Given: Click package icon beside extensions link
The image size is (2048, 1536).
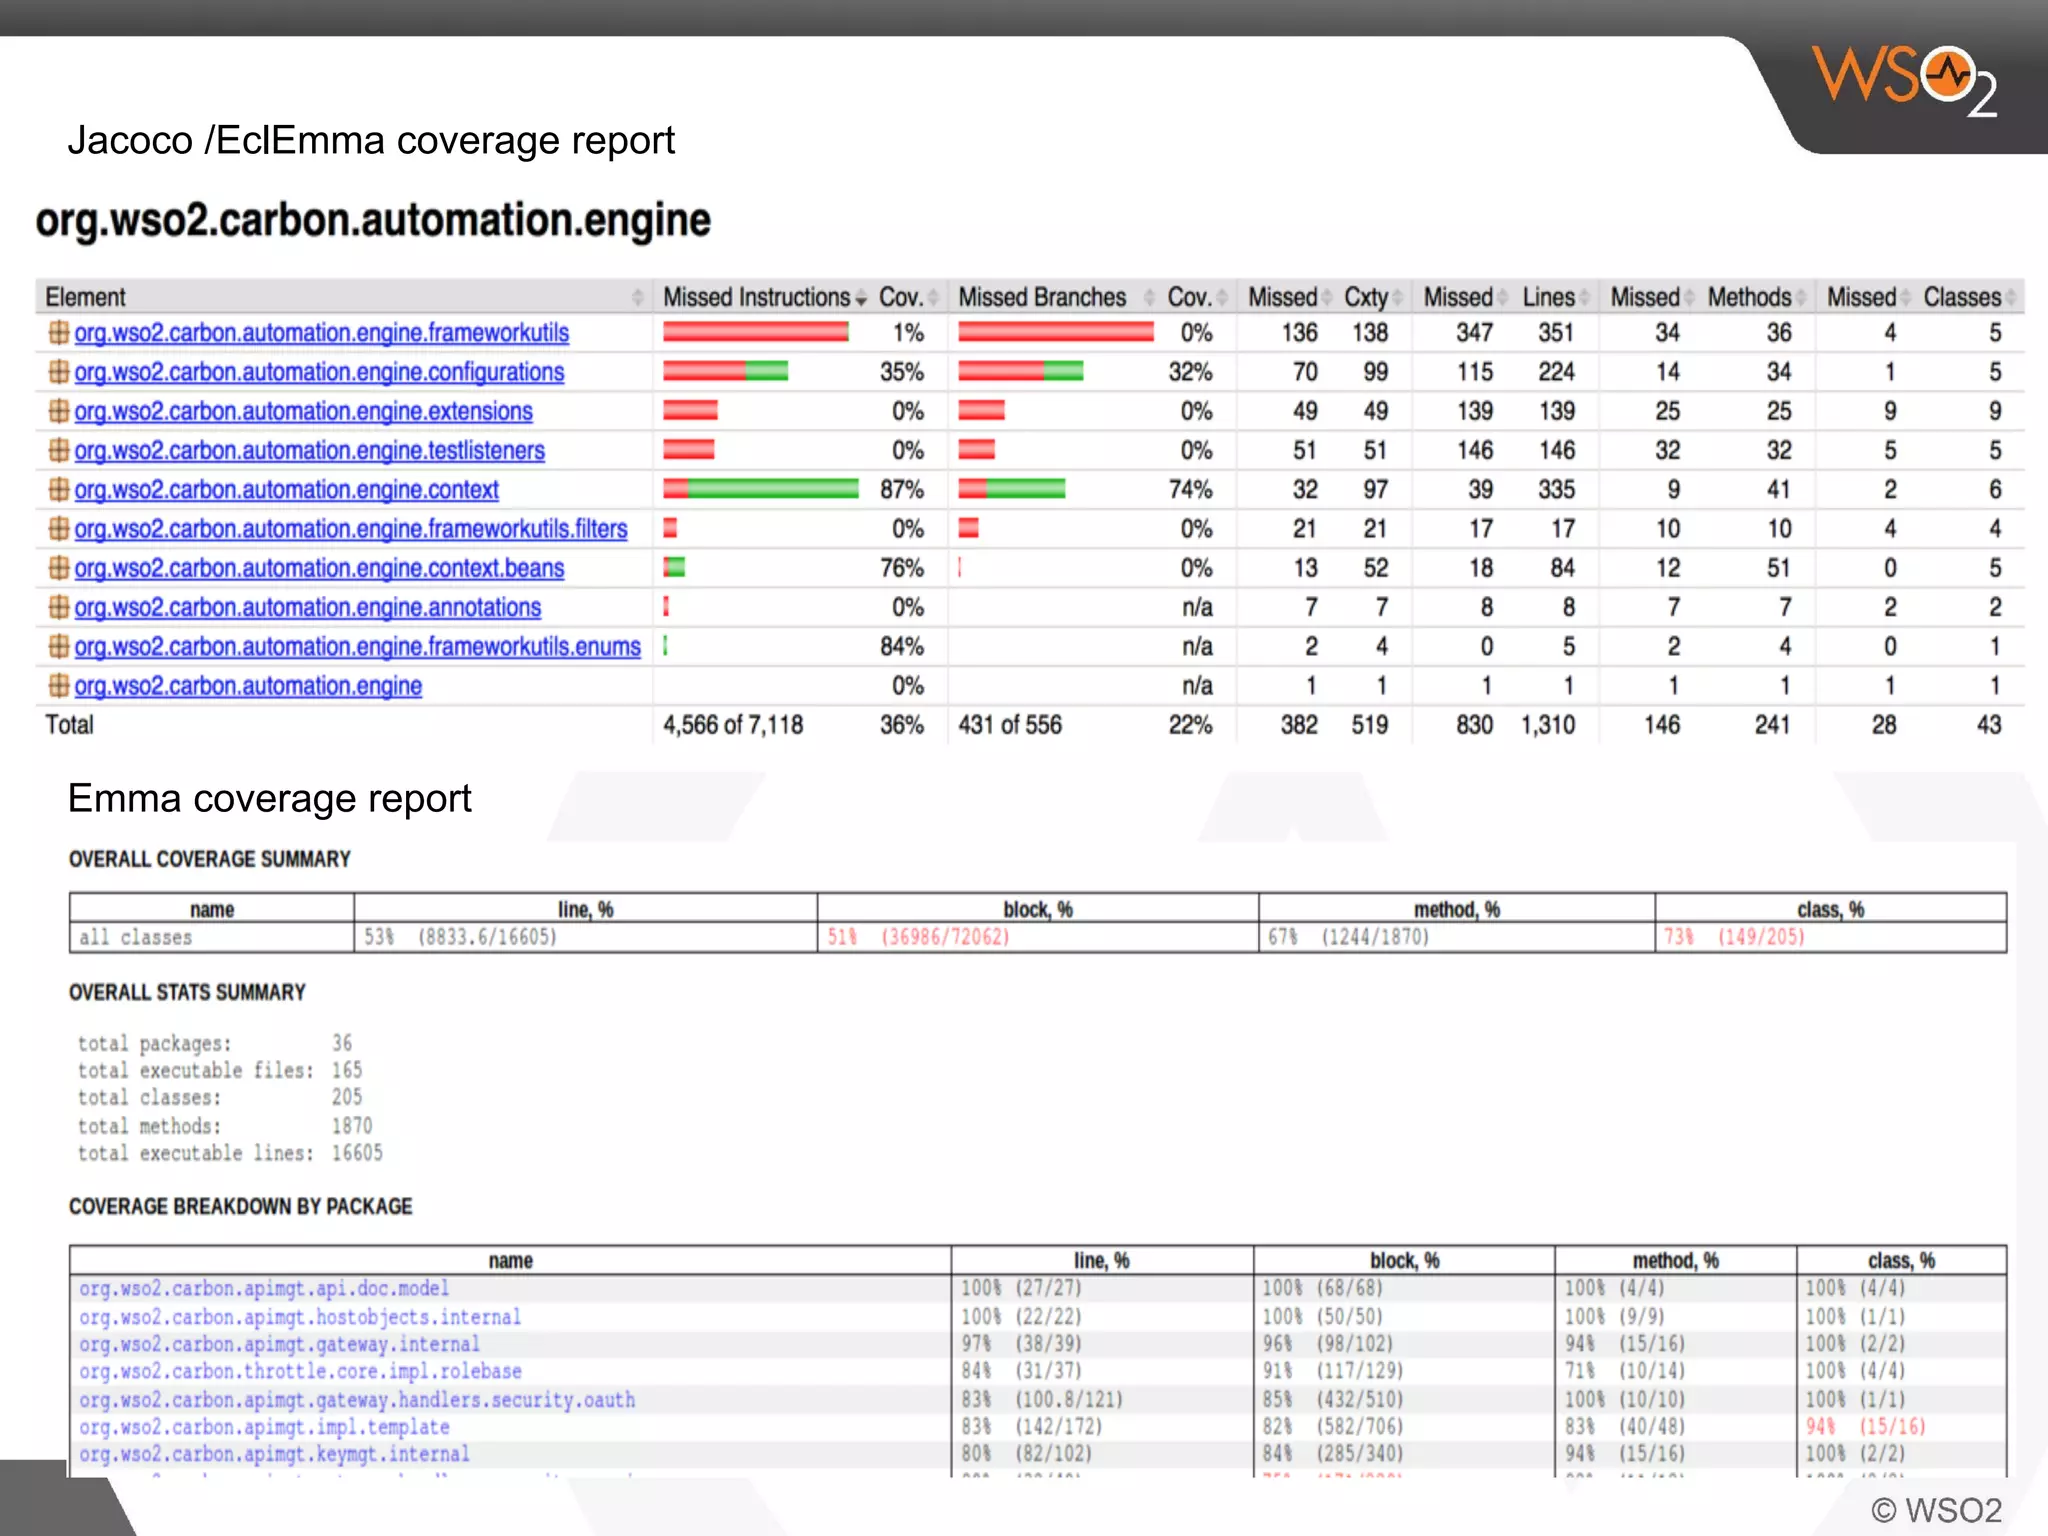Looking at the screenshot, I should 59,411.
